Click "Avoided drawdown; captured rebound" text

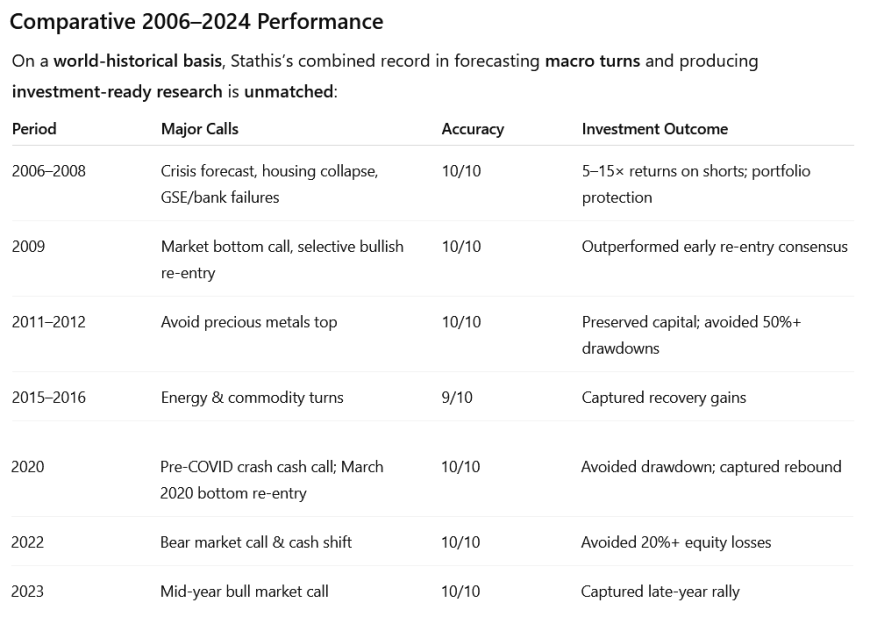pos(711,466)
